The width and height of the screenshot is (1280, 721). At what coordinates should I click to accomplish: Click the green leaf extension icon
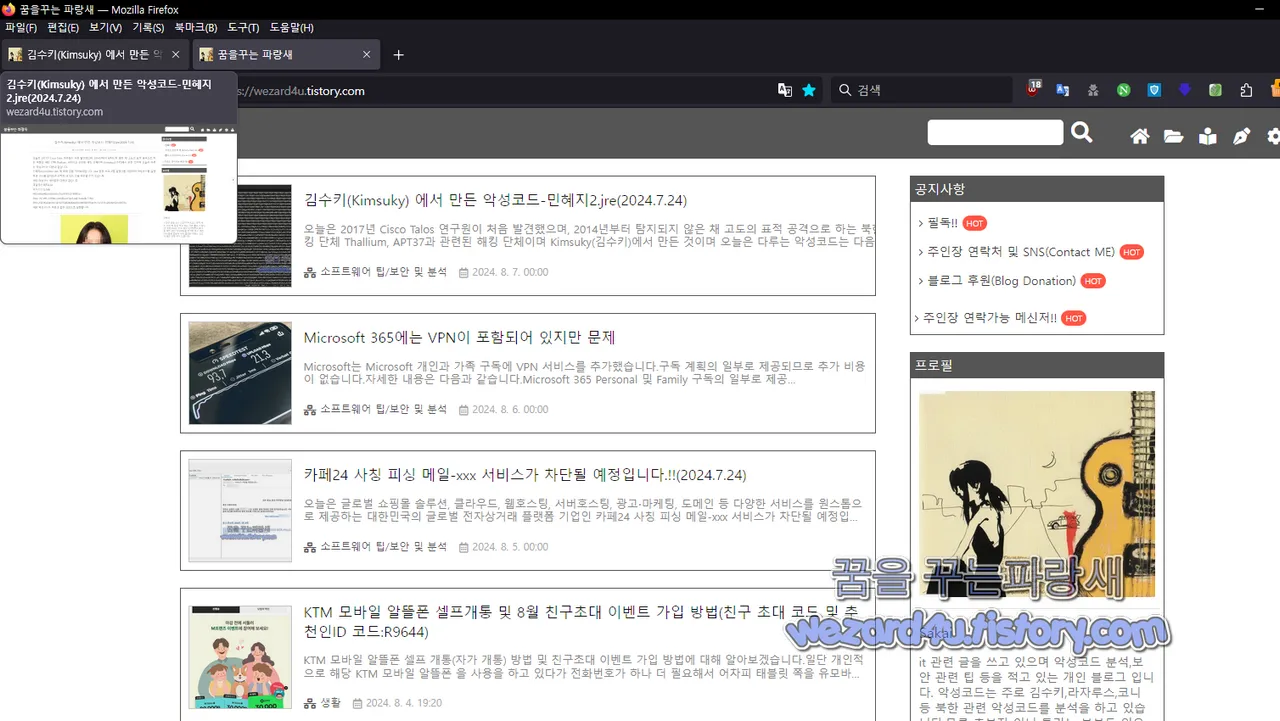(1215, 90)
